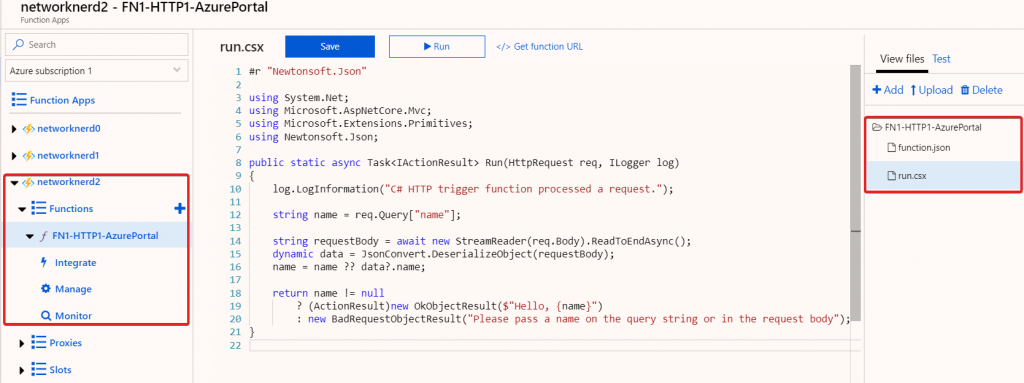
Task: Open Integrate settings
Action: 75,263
